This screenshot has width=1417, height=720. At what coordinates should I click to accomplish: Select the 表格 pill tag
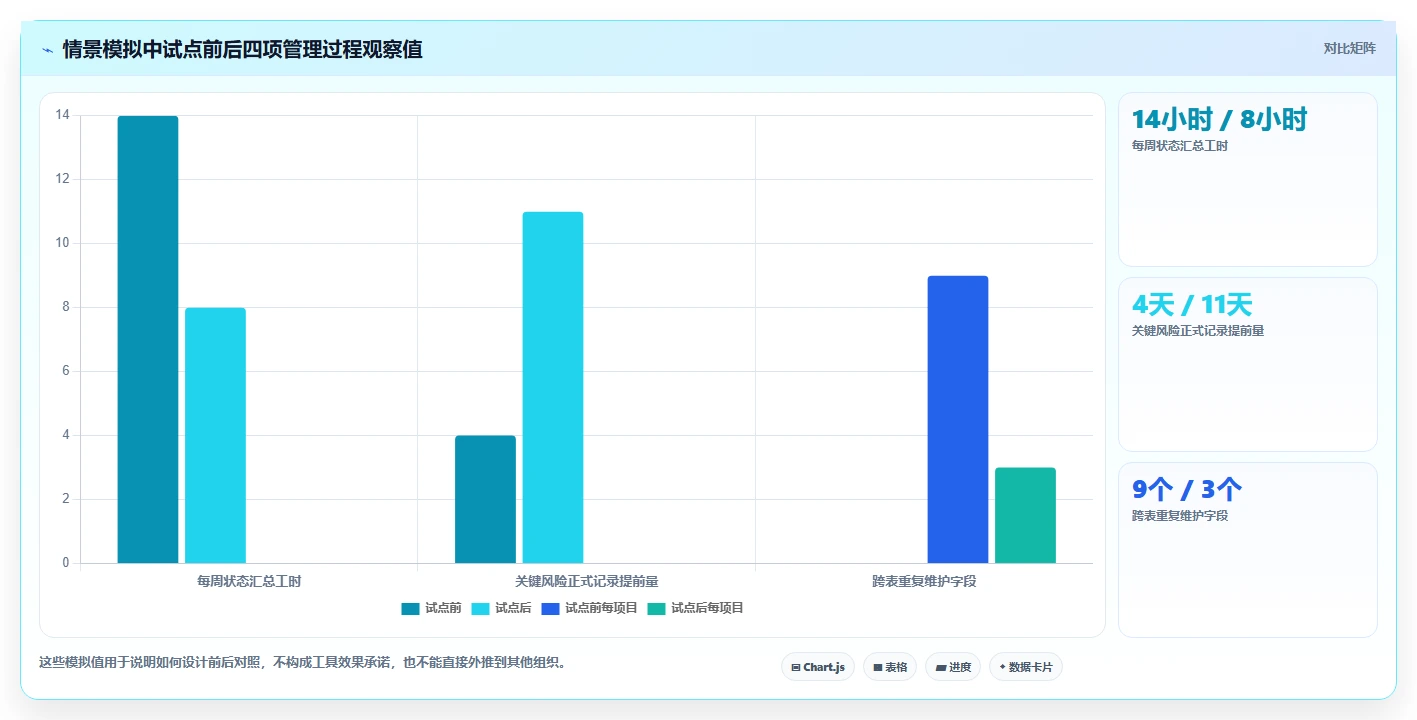(890, 667)
